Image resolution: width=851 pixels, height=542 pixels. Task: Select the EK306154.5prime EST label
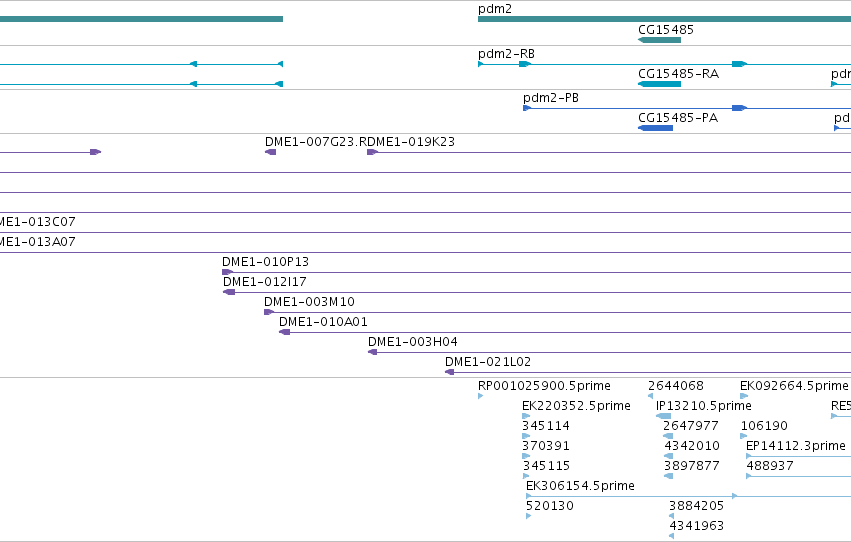coord(580,486)
